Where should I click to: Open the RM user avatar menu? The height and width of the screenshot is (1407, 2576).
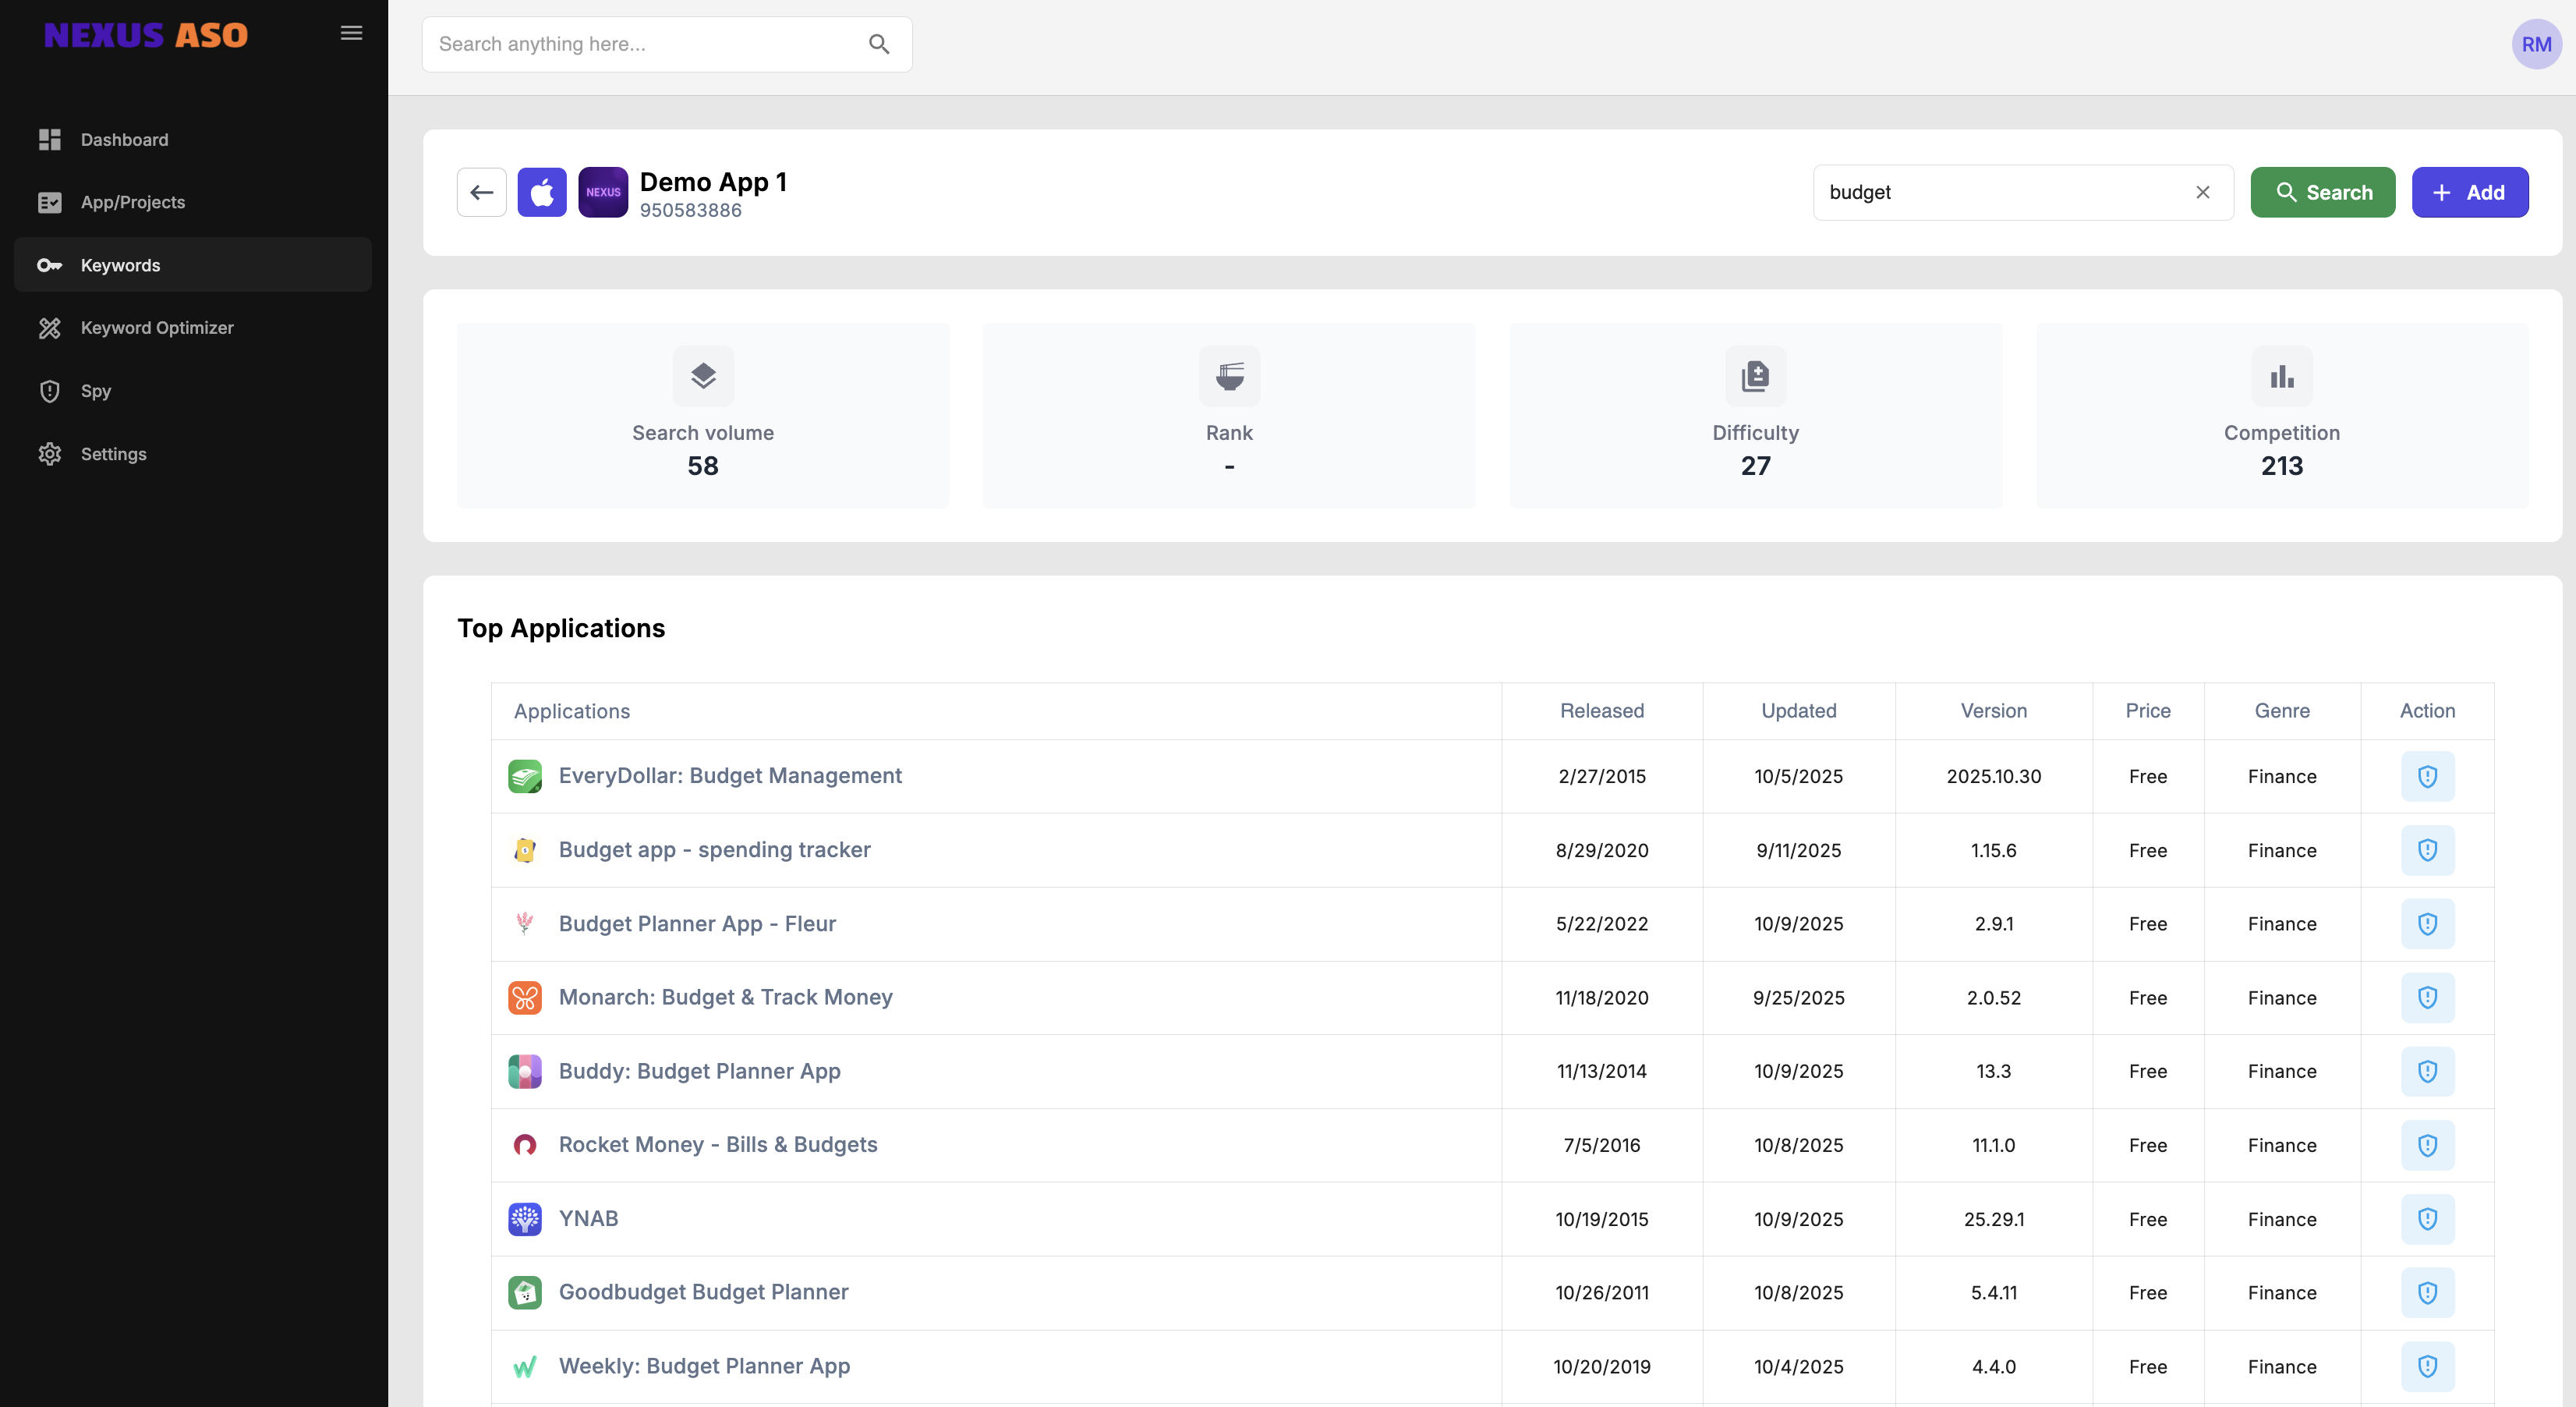point(2536,44)
